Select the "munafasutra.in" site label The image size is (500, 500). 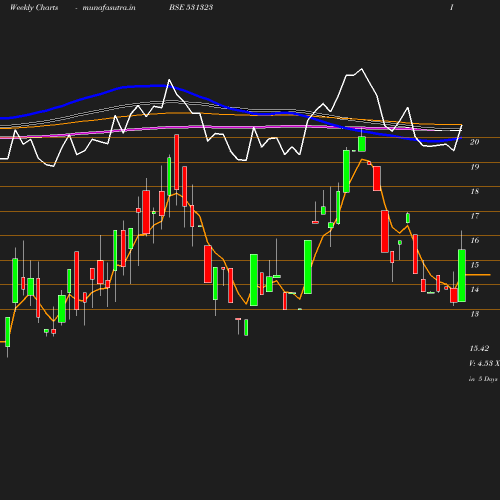109,8
